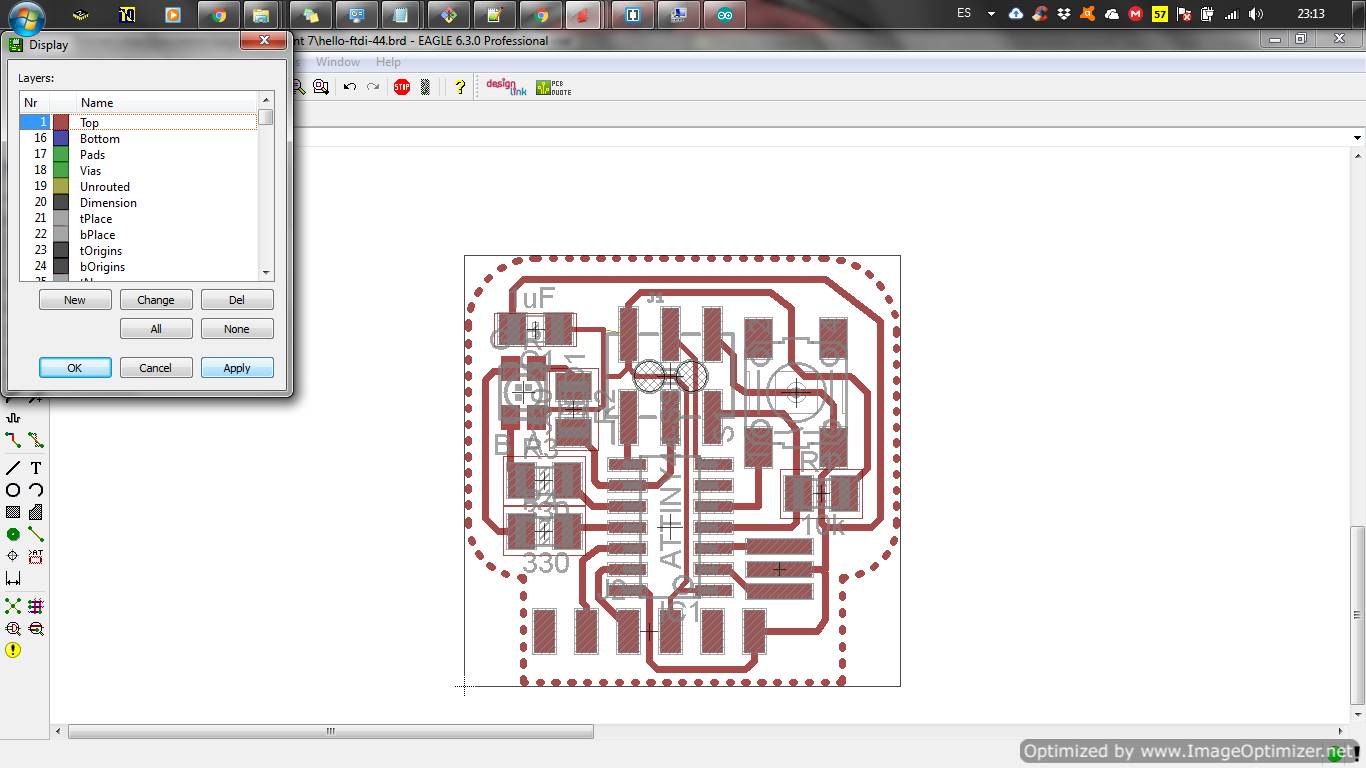1366x768 pixels.
Task: Click the Name column header
Action: pyautogui.click(x=167, y=102)
